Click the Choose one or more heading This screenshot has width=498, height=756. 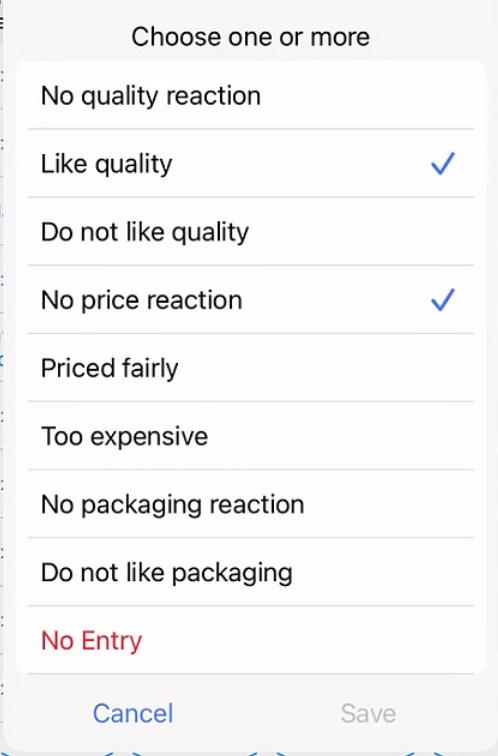coord(251,37)
